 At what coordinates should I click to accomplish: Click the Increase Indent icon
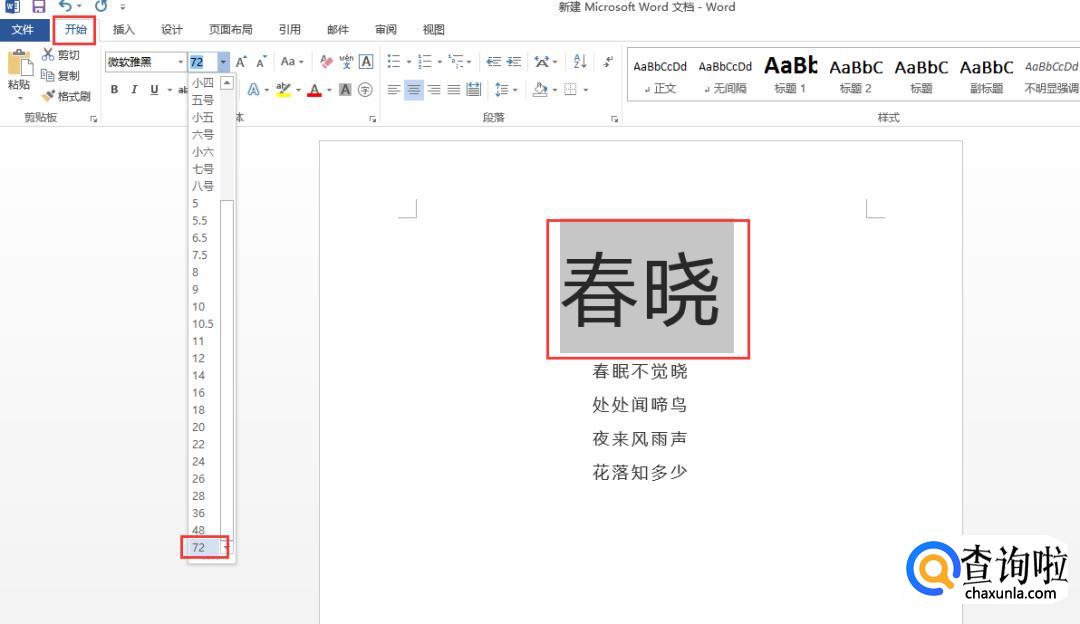pos(514,62)
